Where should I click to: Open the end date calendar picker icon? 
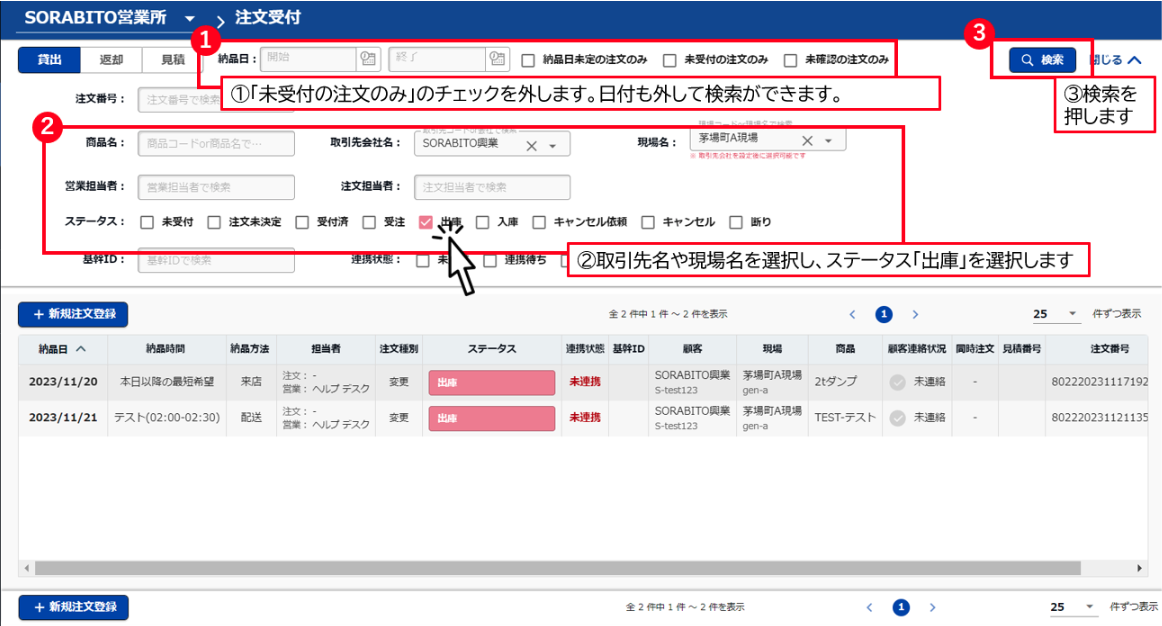496,59
